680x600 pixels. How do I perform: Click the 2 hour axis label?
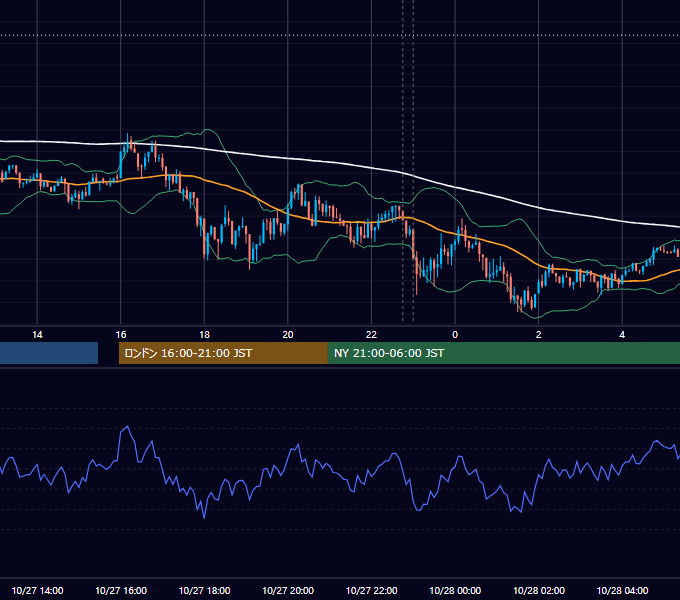click(539, 335)
